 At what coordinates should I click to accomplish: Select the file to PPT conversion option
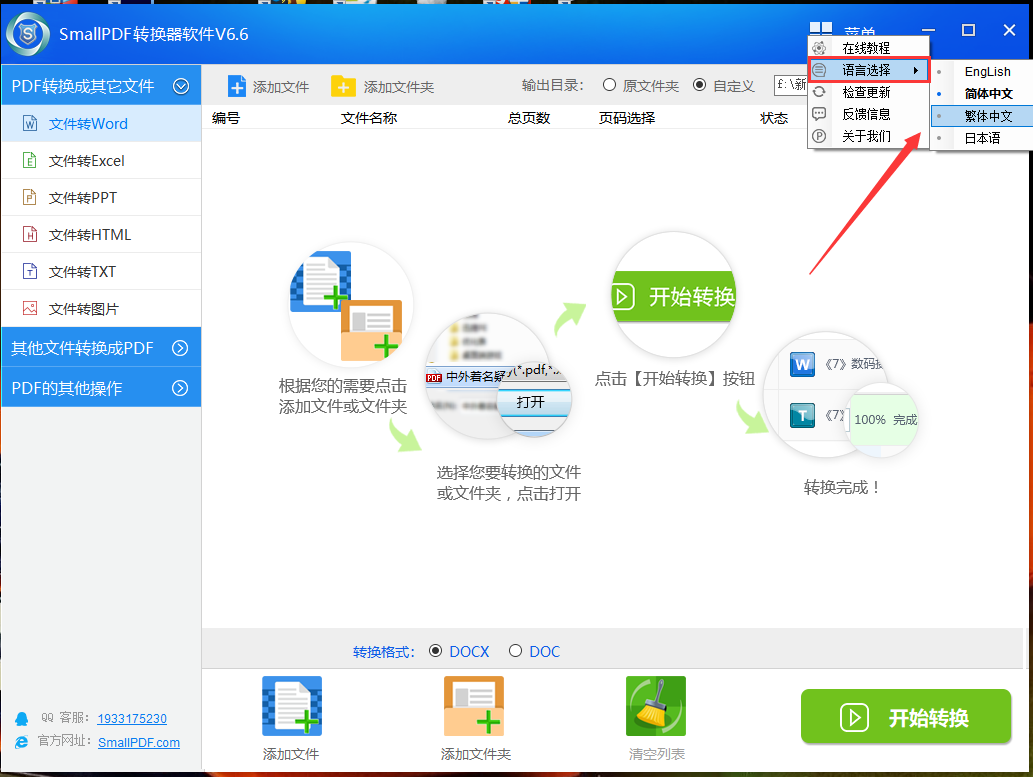point(83,198)
